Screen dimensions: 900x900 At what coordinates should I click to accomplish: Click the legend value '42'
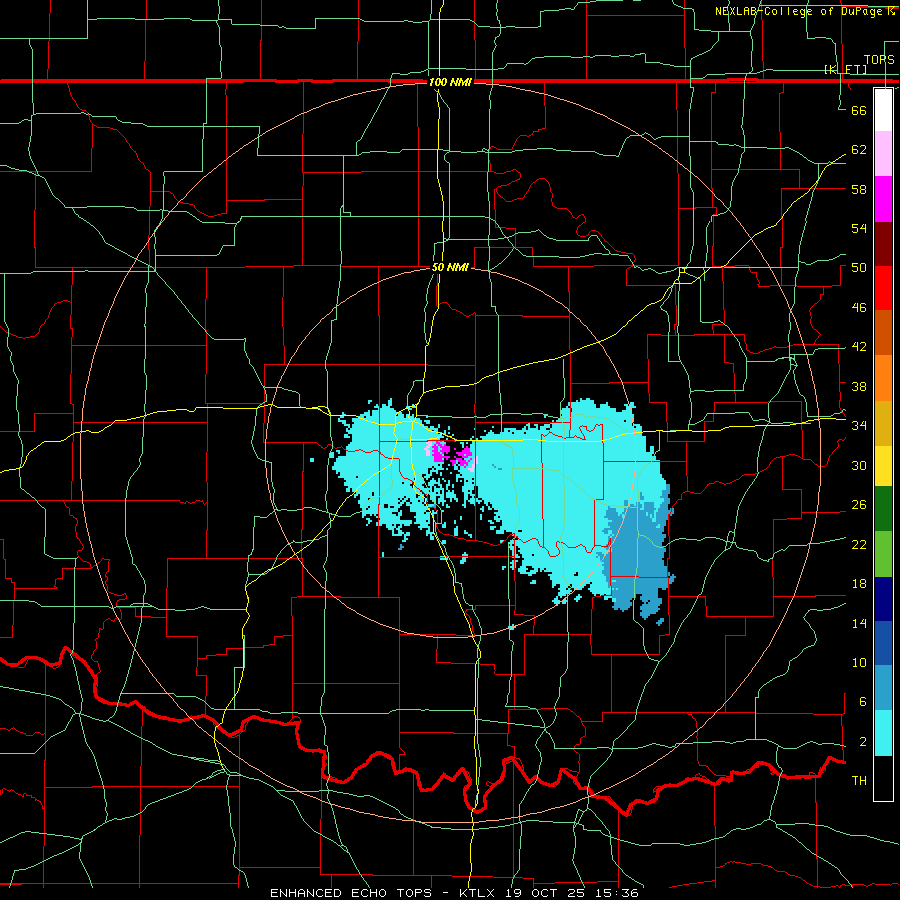click(859, 347)
